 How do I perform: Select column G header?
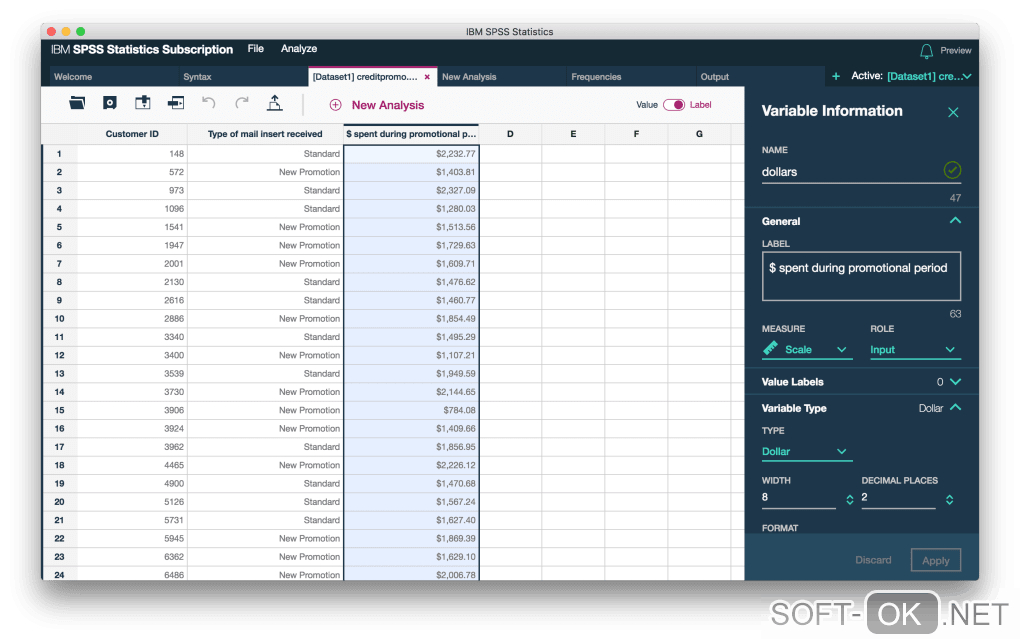(x=699, y=134)
